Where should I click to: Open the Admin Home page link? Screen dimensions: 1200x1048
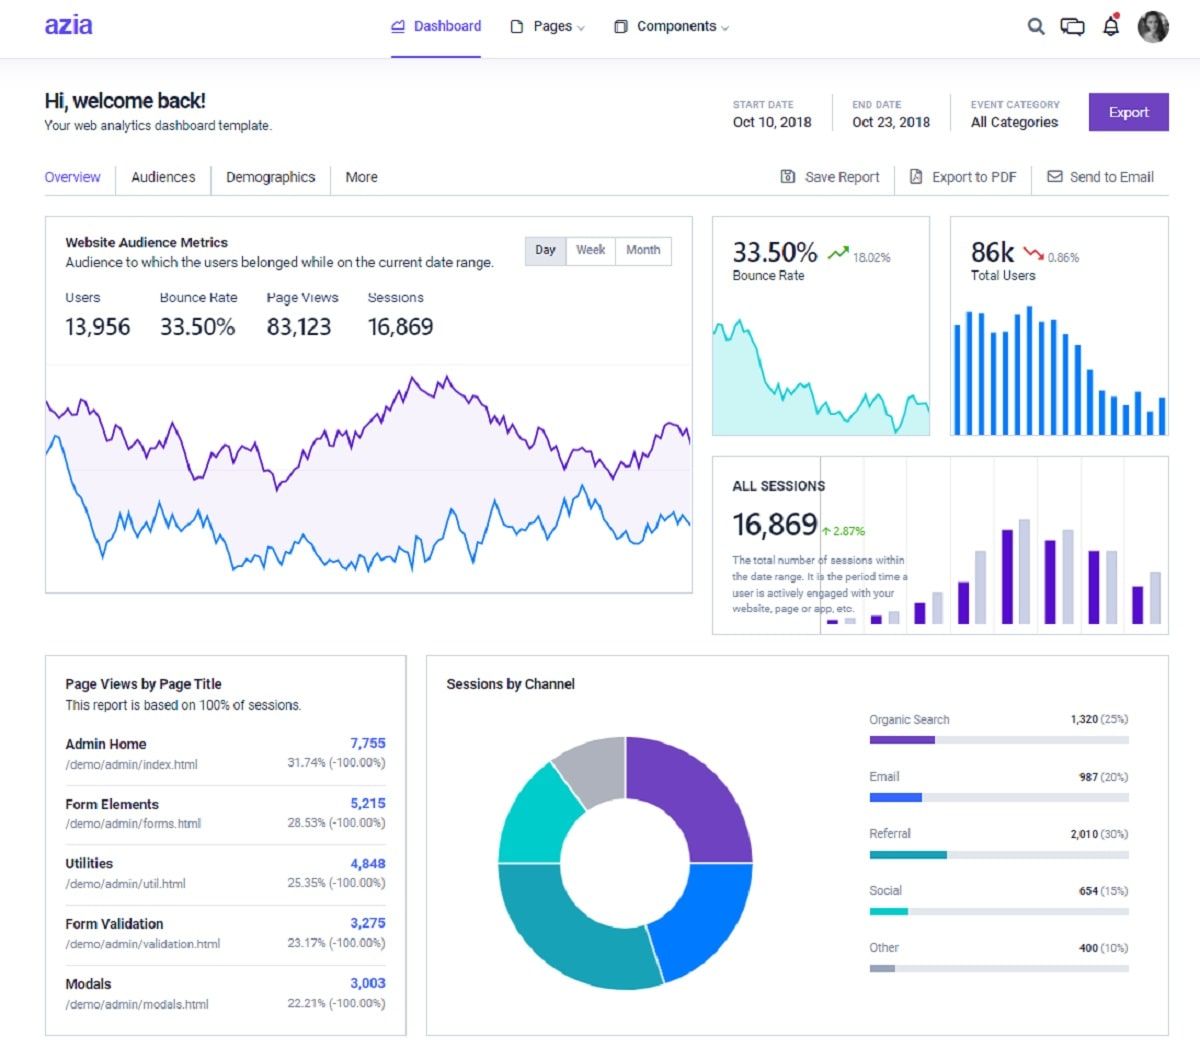[105, 744]
